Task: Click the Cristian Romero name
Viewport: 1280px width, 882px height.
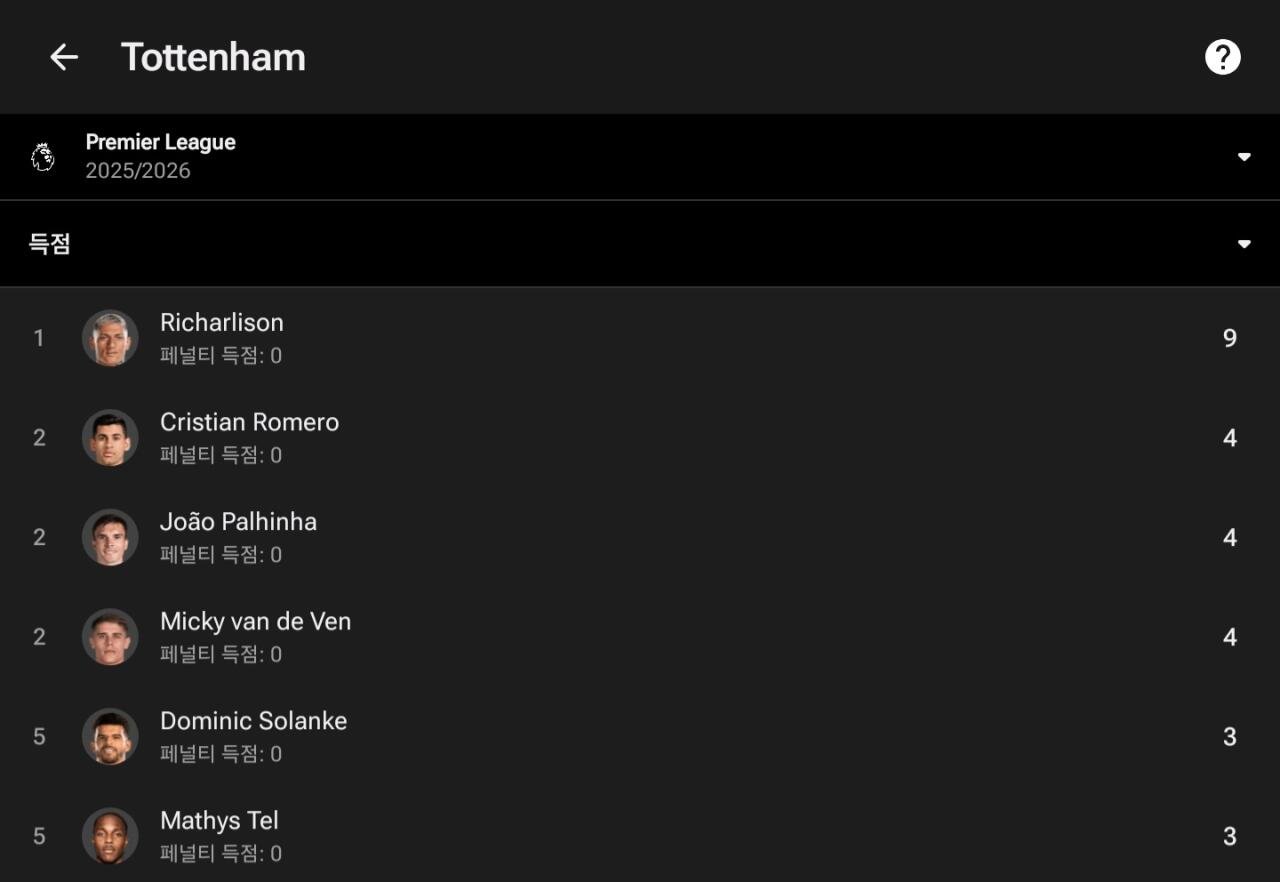Action: pos(249,422)
